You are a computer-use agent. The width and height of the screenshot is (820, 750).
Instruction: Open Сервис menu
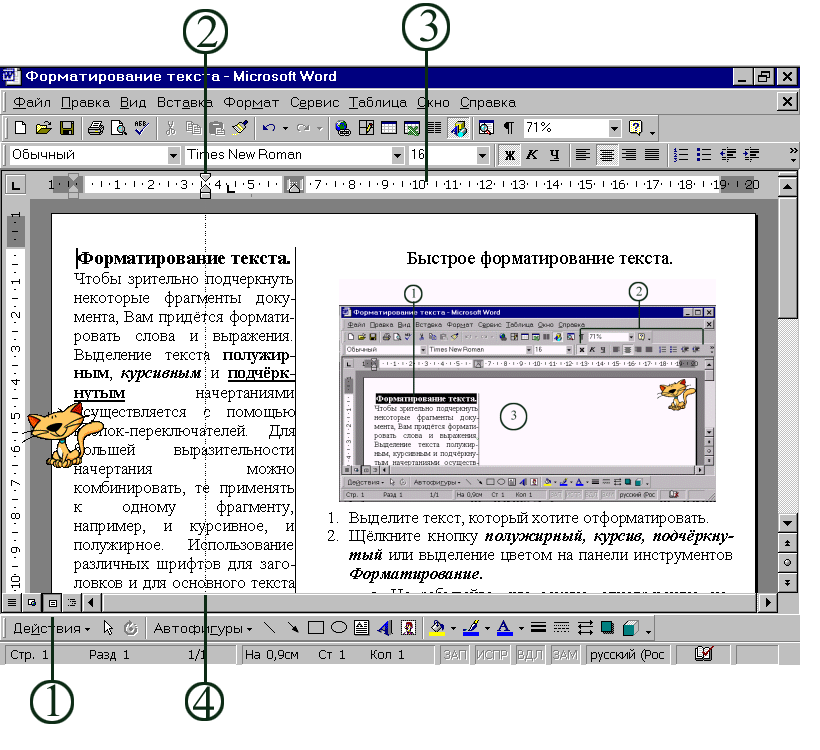click(314, 103)
